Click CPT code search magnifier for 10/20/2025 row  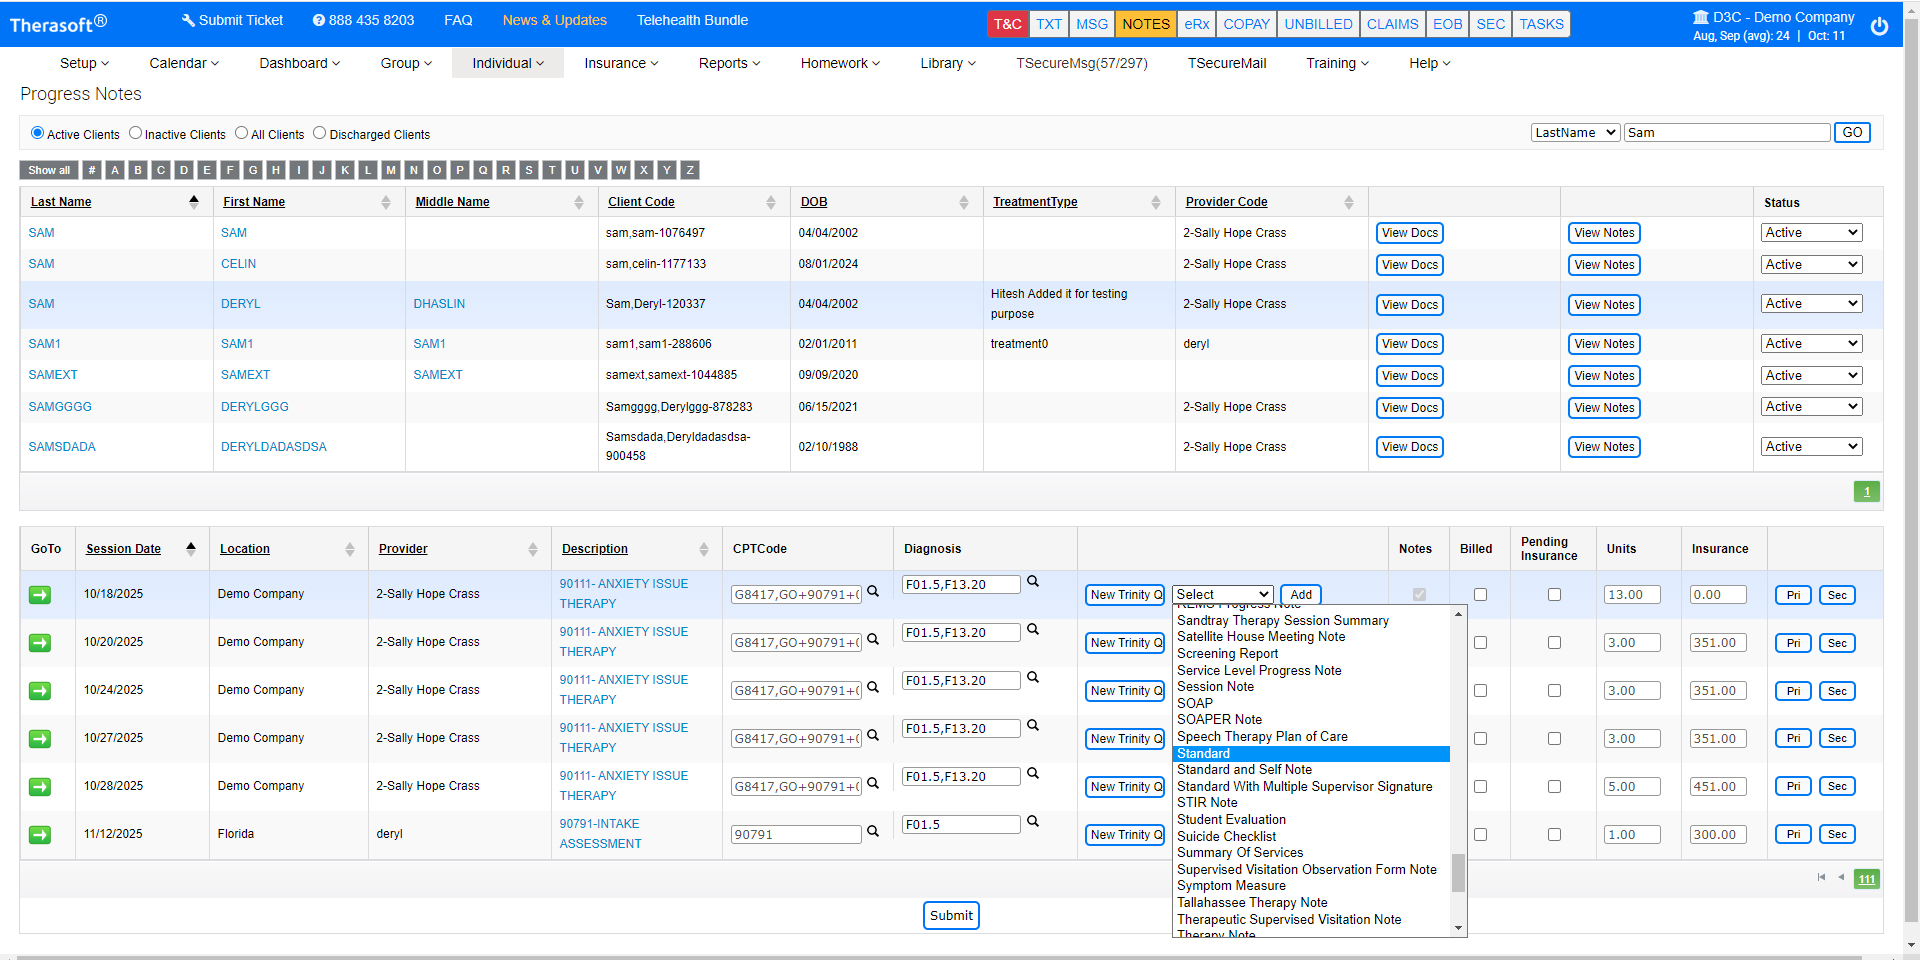[x=873, y=640]
